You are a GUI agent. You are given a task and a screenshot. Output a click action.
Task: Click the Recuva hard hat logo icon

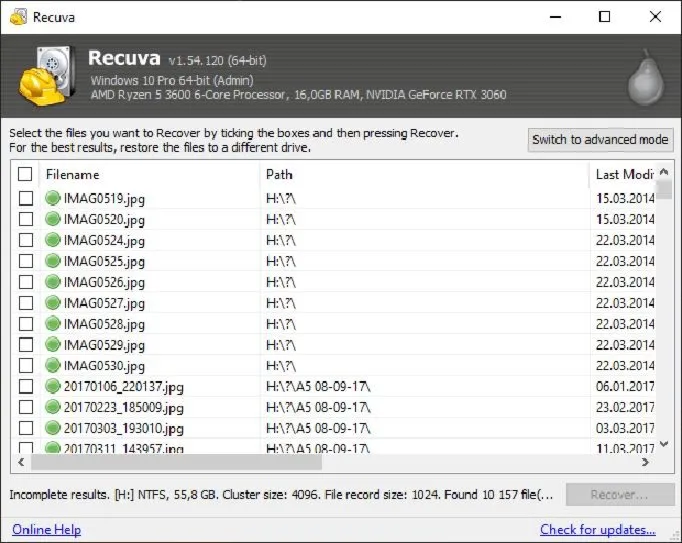[46, 75]
